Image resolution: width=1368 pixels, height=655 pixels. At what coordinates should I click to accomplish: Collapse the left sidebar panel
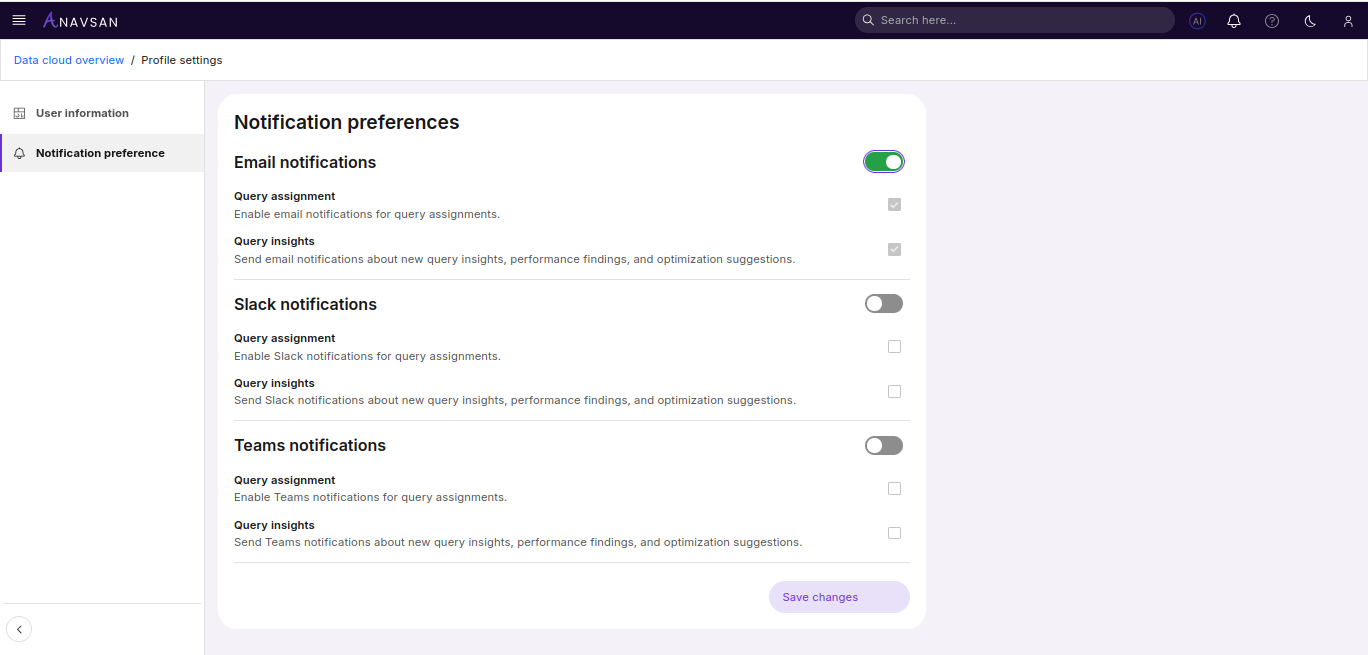pyautogui.click(x=19, y=629)
